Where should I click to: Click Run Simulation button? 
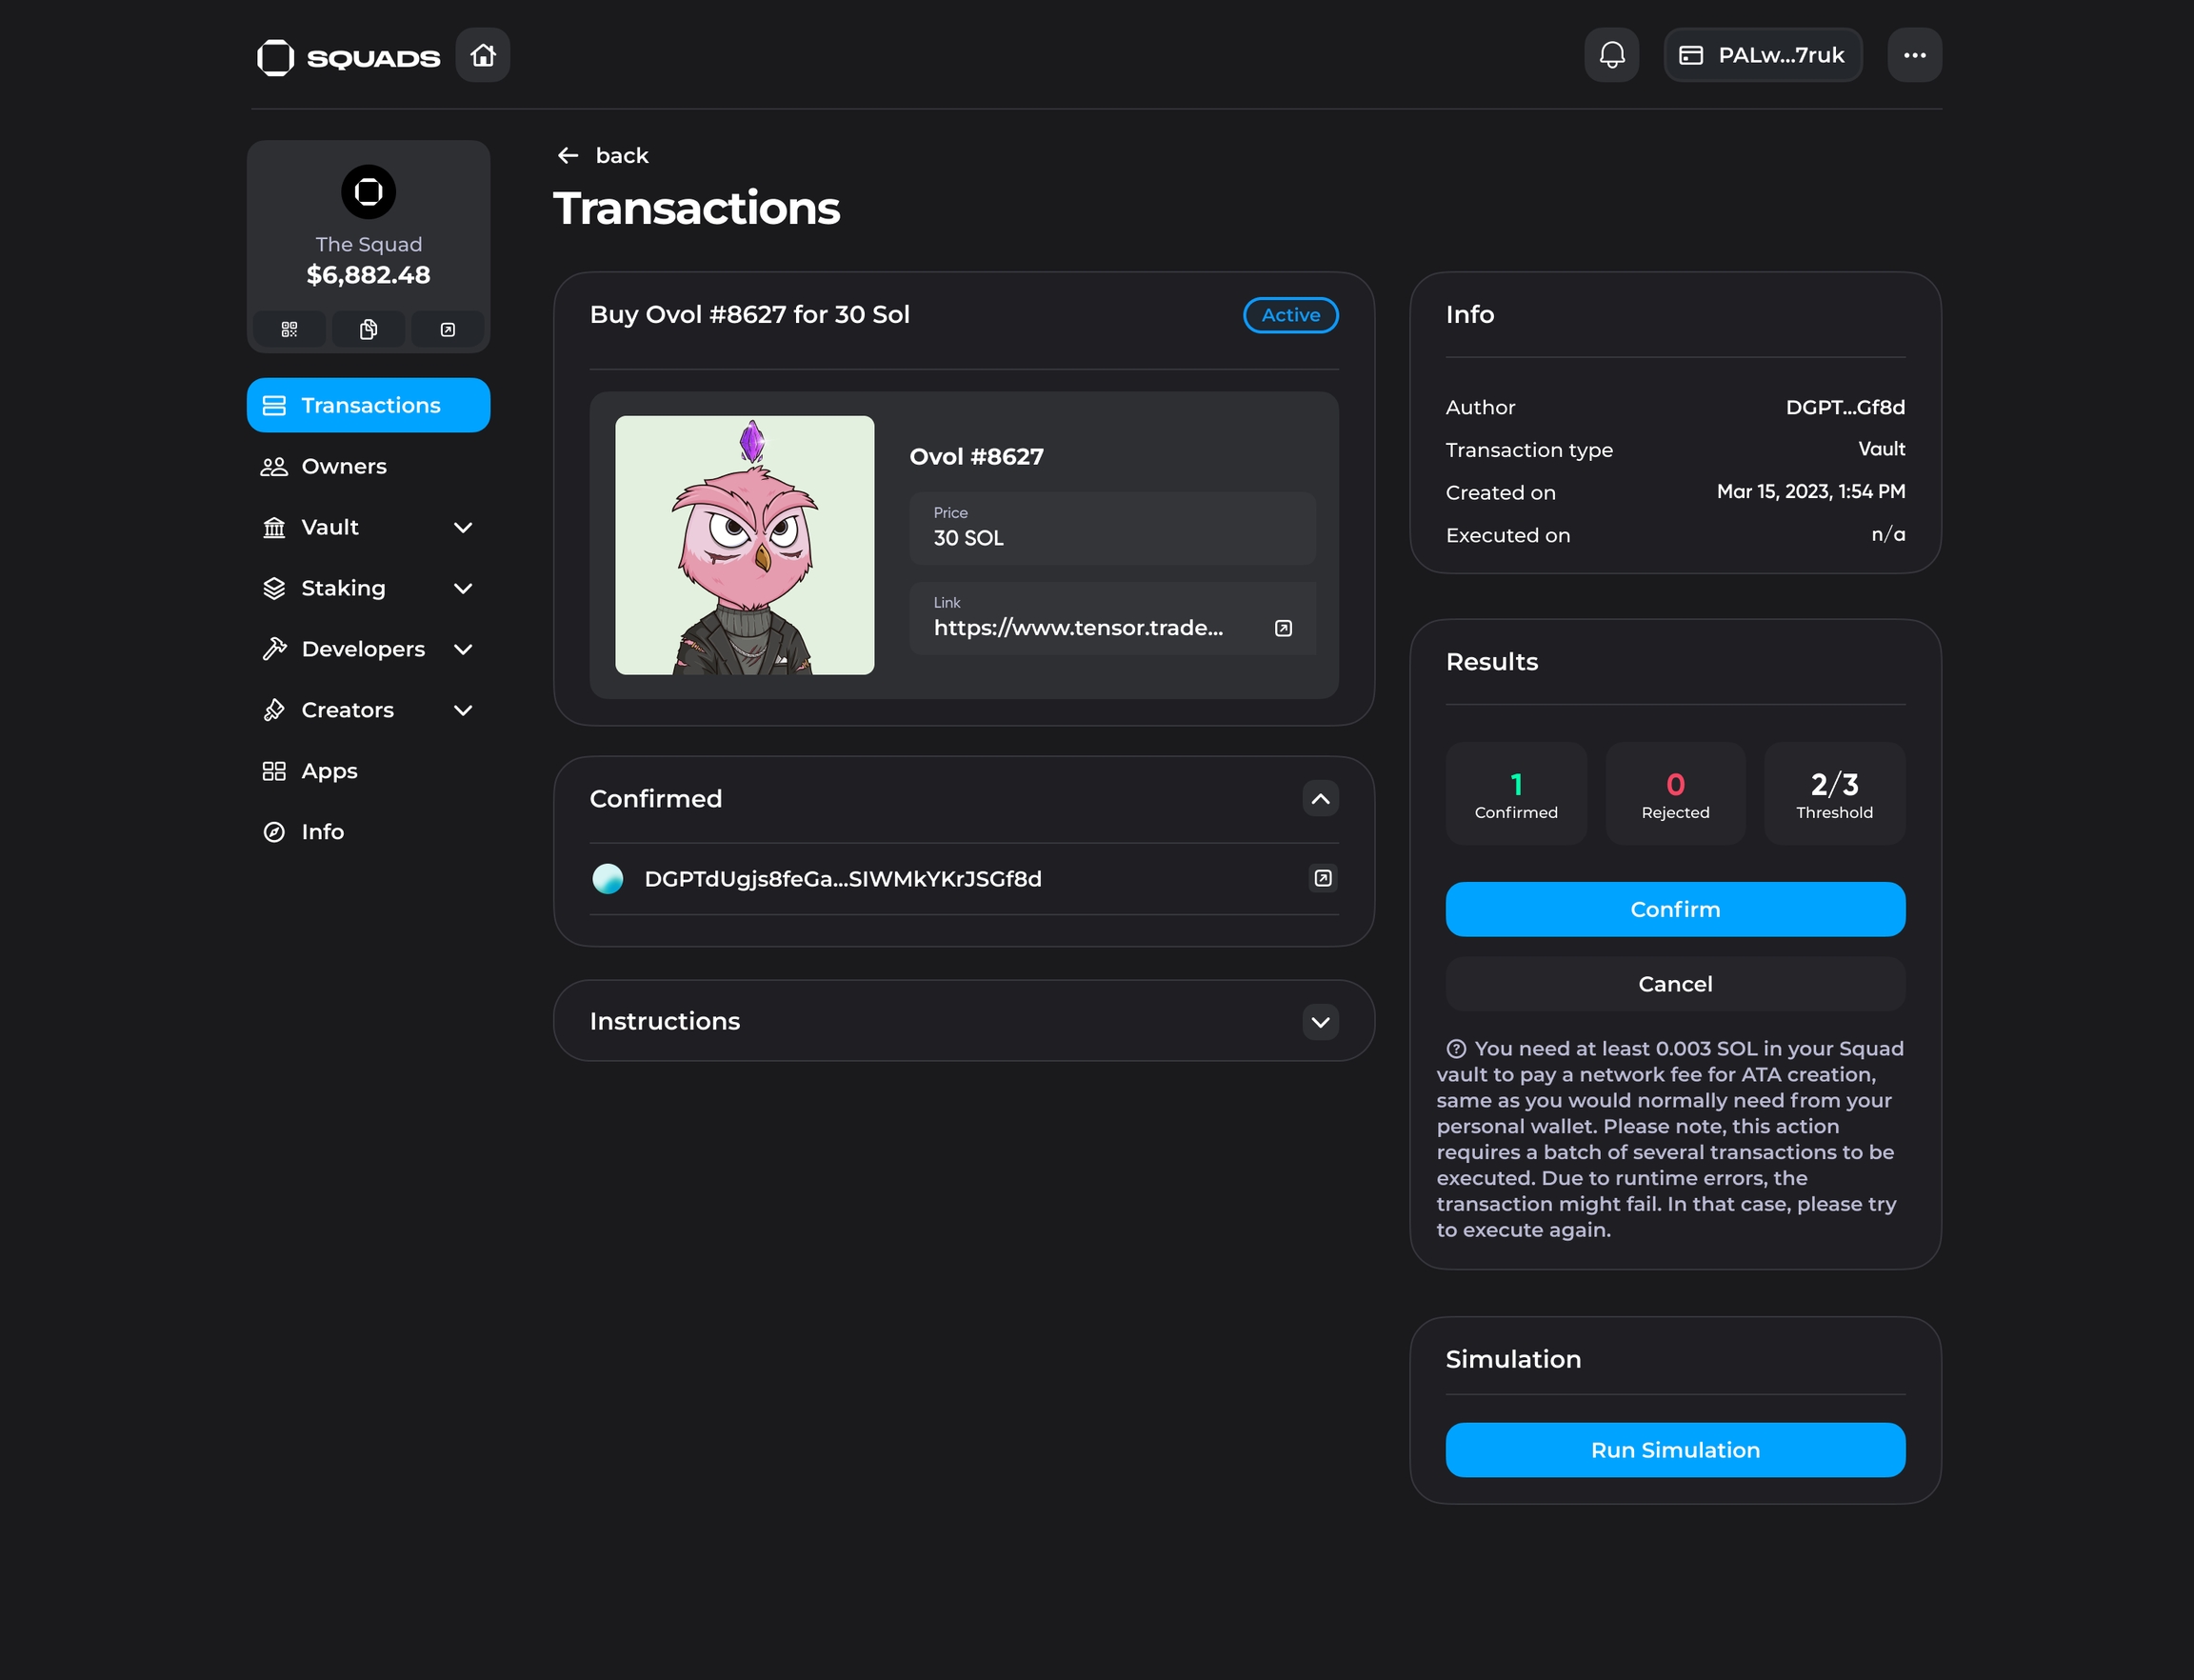[1674, 1449]
